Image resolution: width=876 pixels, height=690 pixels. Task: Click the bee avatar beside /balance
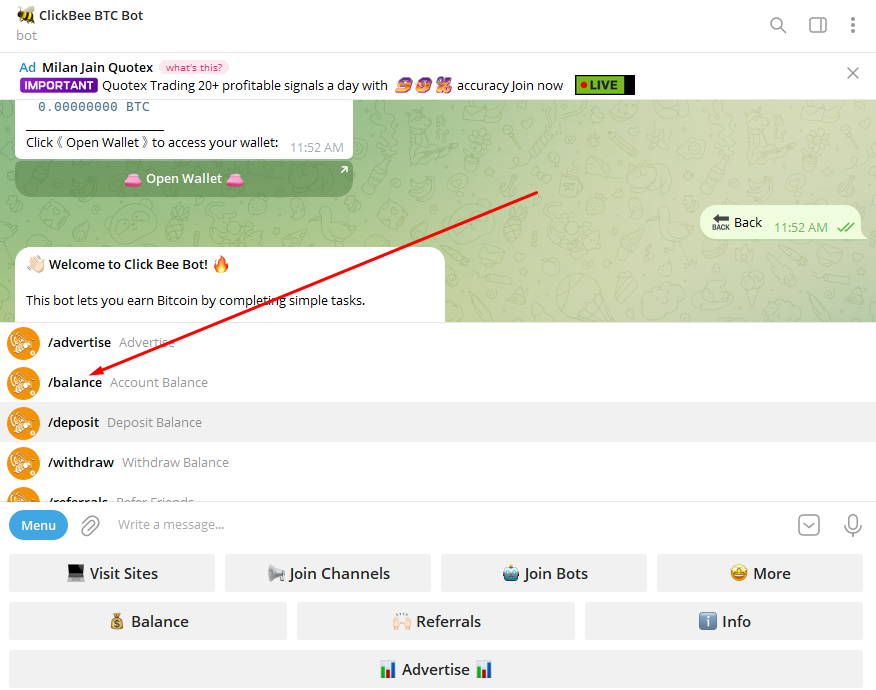23,383
